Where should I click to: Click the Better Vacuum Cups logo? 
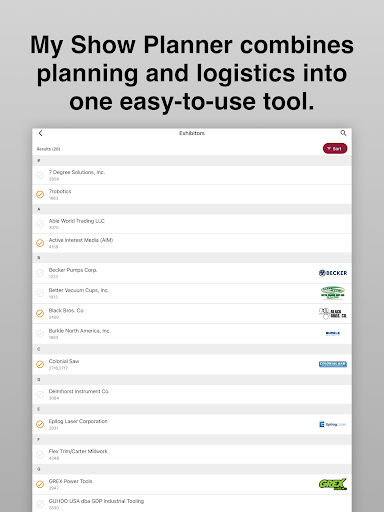333,293
